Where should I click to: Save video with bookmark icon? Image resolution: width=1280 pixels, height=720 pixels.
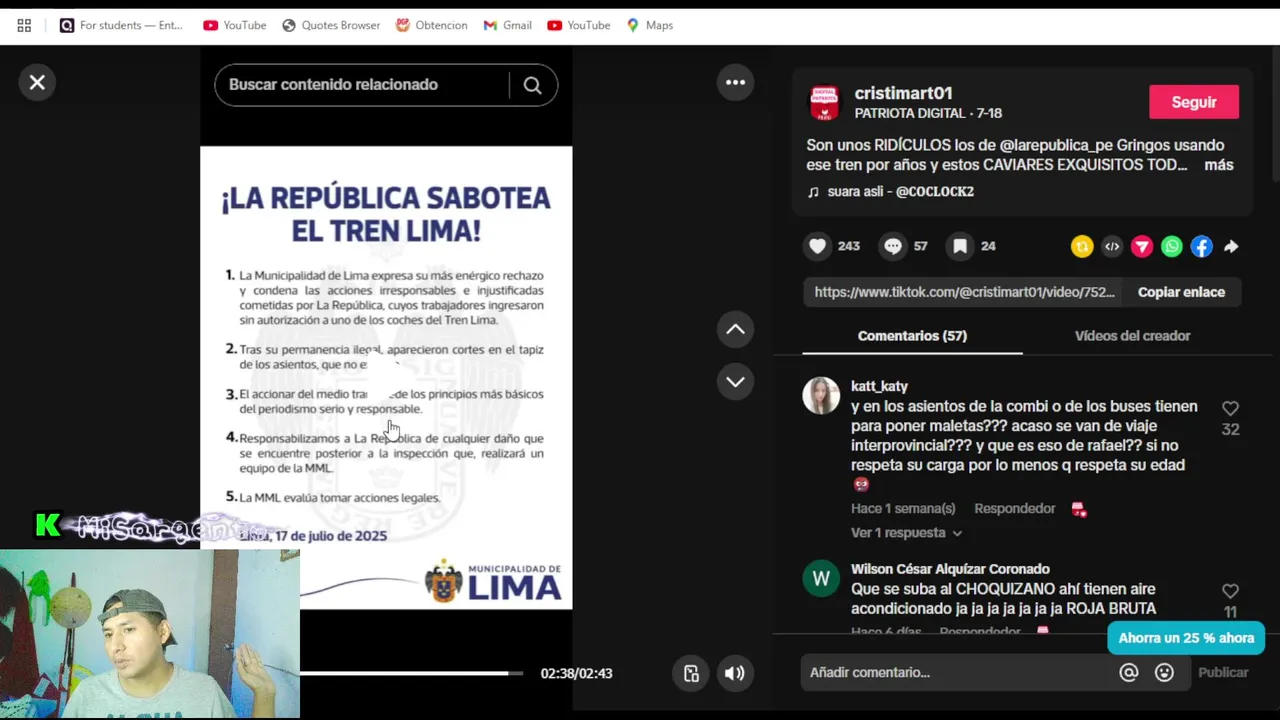960,246
